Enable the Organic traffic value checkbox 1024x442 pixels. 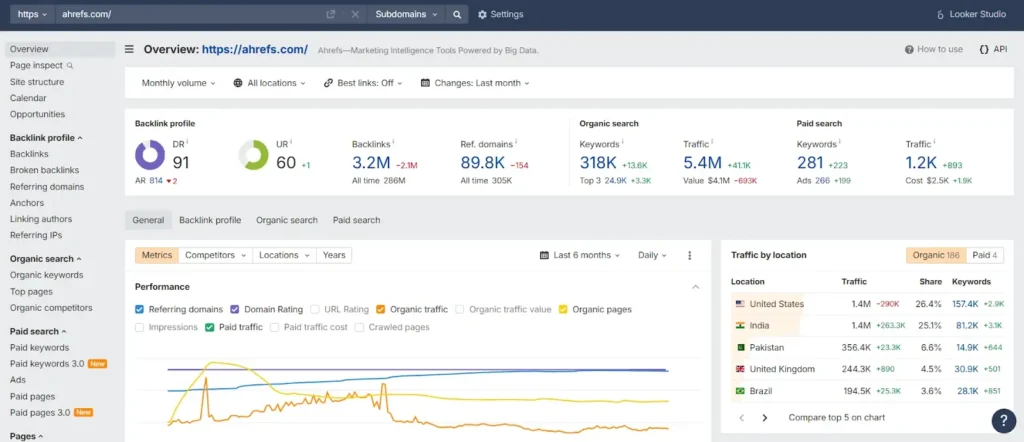coord(460,309)
